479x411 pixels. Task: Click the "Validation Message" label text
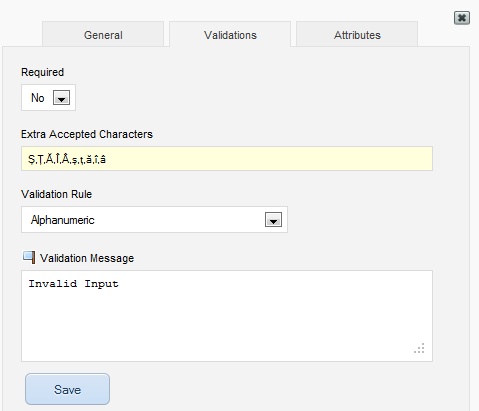(x=87, y=258)
